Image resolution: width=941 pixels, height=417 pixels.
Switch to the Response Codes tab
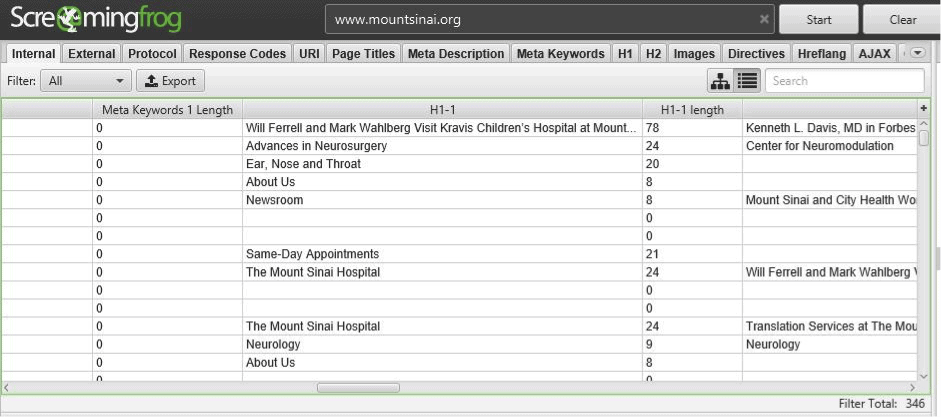pyautogui.click(x=238, y=54)
